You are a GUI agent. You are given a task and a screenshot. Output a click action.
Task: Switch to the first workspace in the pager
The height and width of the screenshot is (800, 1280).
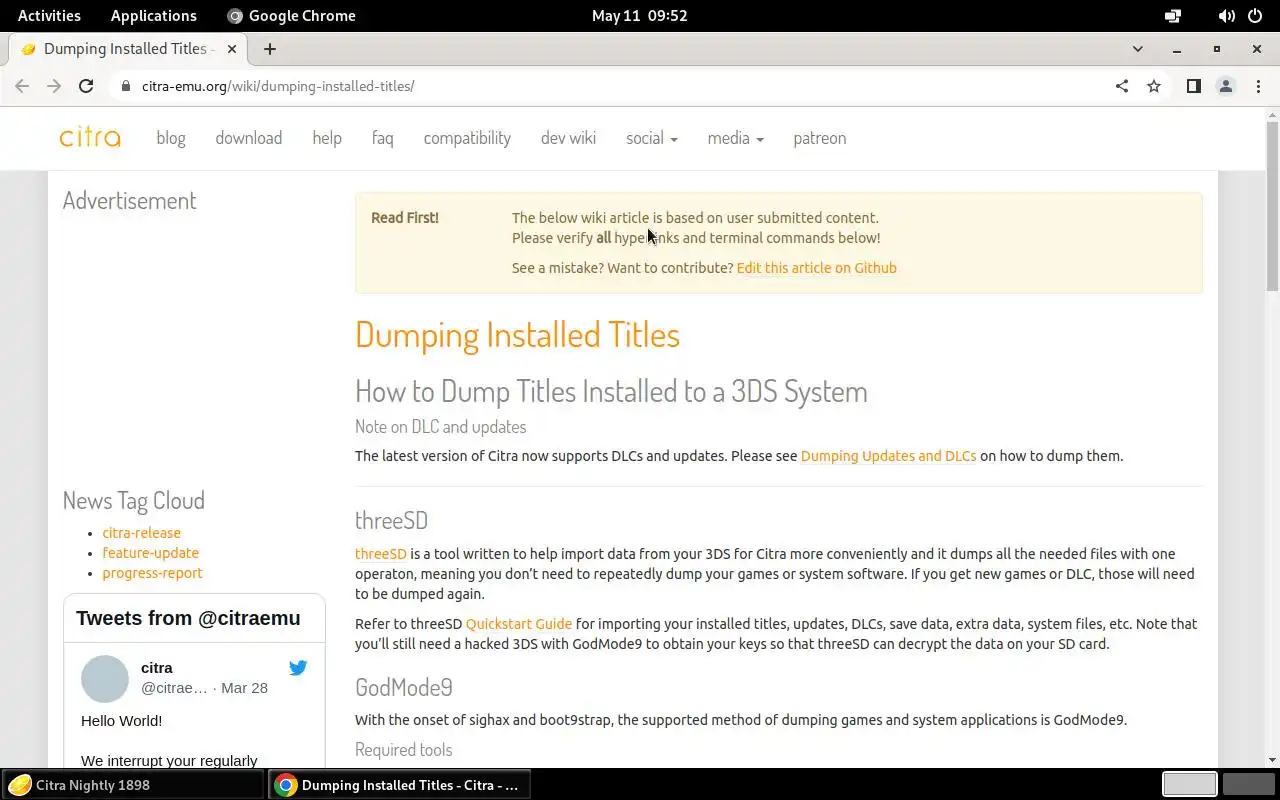click(1189, 785)
